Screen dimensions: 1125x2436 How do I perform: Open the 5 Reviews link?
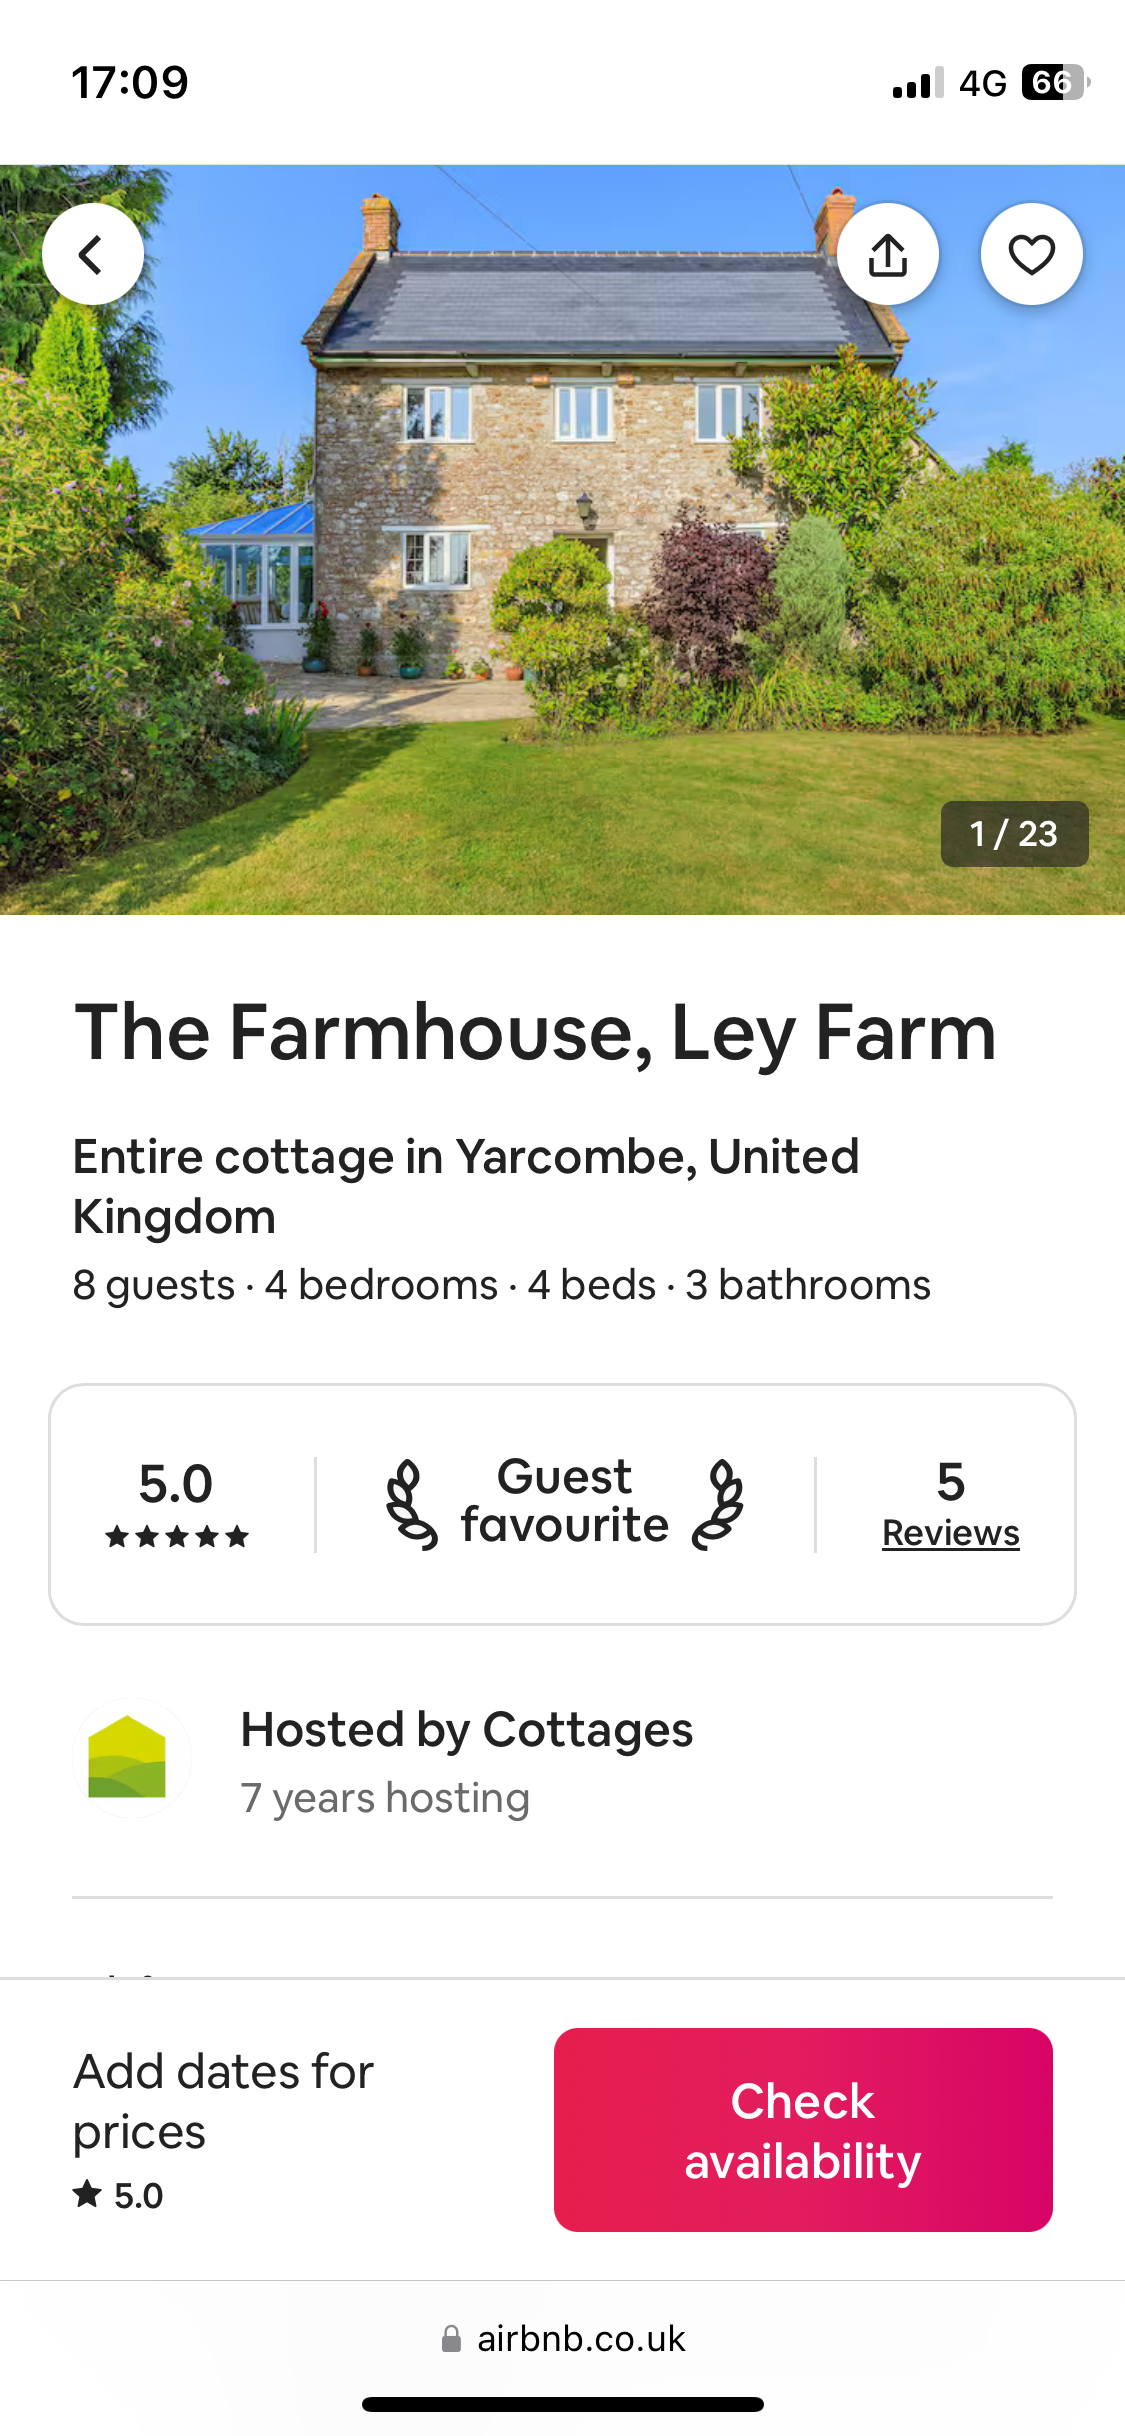(950, 1532)
